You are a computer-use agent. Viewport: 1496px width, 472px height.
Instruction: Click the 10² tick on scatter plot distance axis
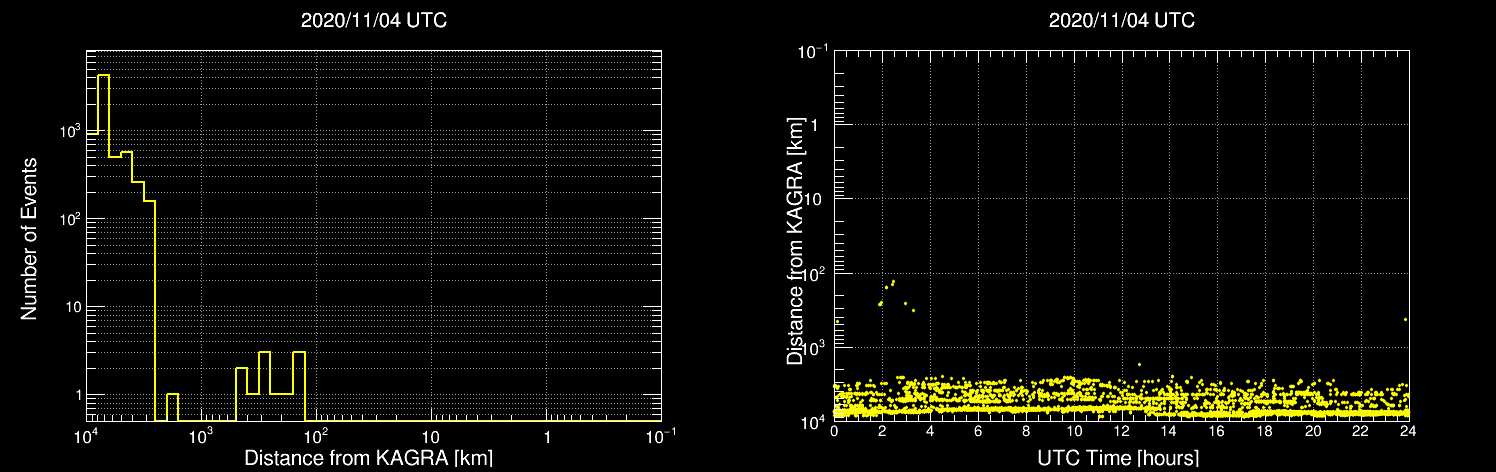(813, 273)
